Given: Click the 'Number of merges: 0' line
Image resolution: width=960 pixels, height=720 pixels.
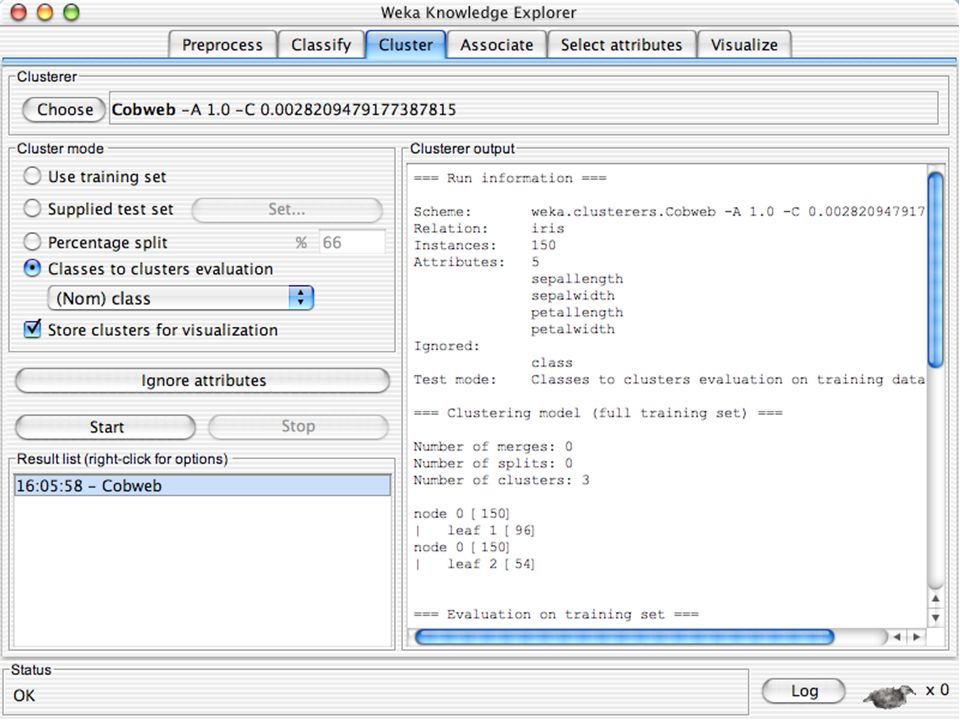Looking at the screenshot, I should (493, 446).
